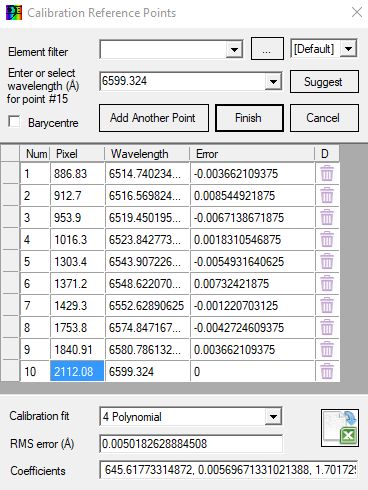Select pixel cell 886.83
This screenshot has width=368, height=490.
coord(77,173)
